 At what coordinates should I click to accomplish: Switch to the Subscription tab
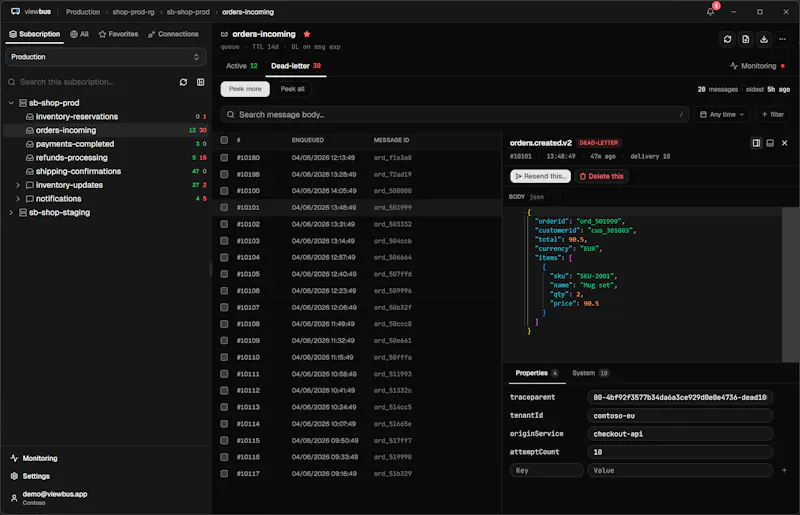click(x=34, y=34)
